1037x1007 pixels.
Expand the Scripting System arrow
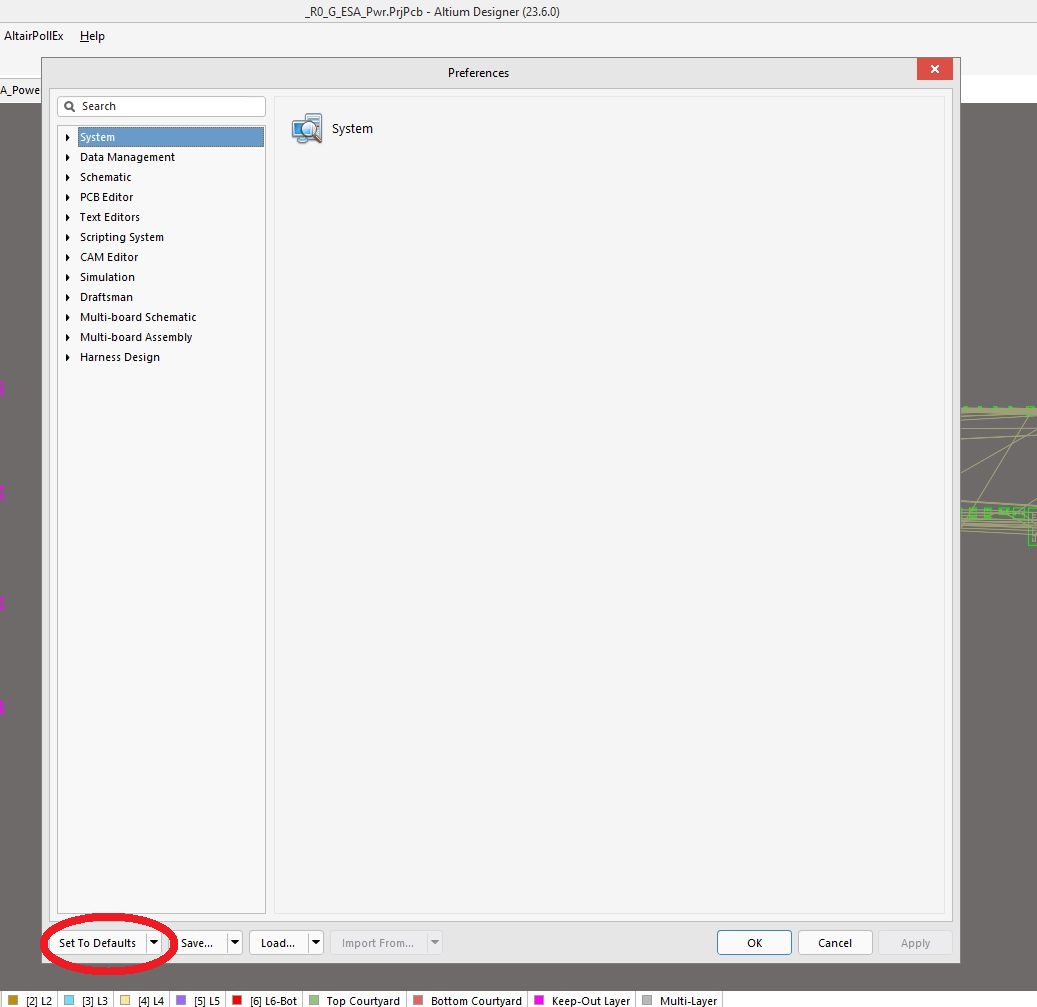(x=67, y=237)
